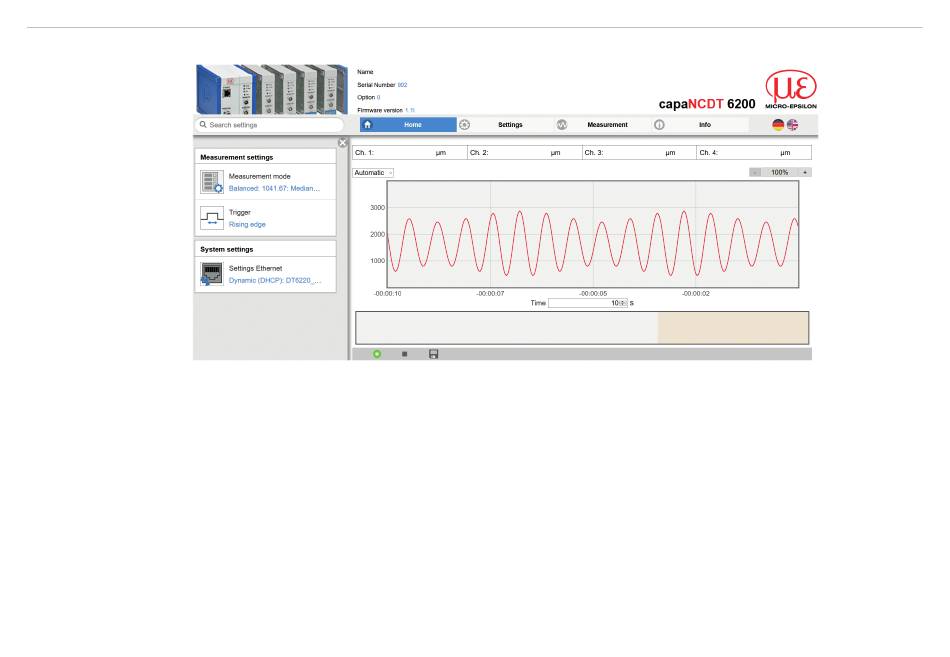Switch to the Measurement tab
The height and width of the screenshot is (657, 950).
pyautogui.click(x=607, y=125)
